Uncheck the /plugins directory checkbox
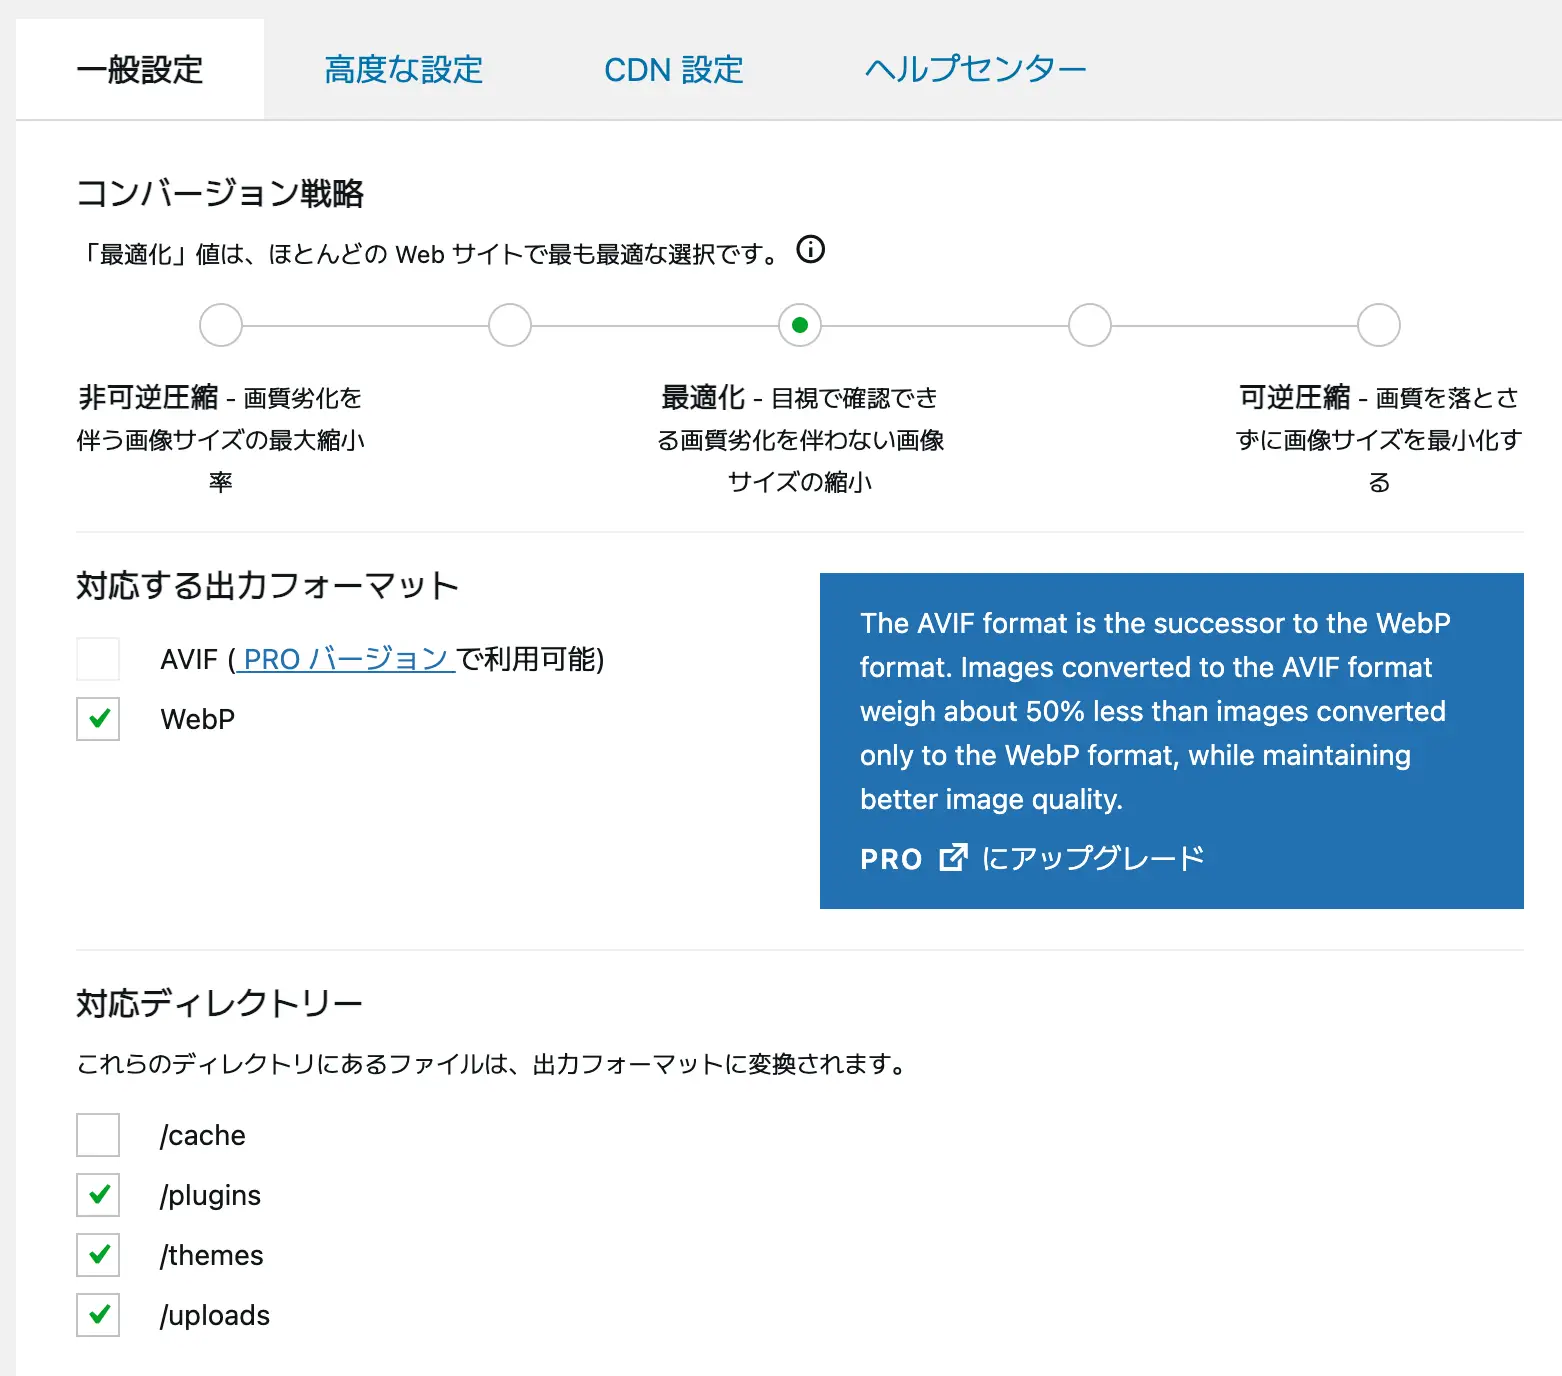This screenshot has width=1562, height=1376. [x=98, y=1195]
